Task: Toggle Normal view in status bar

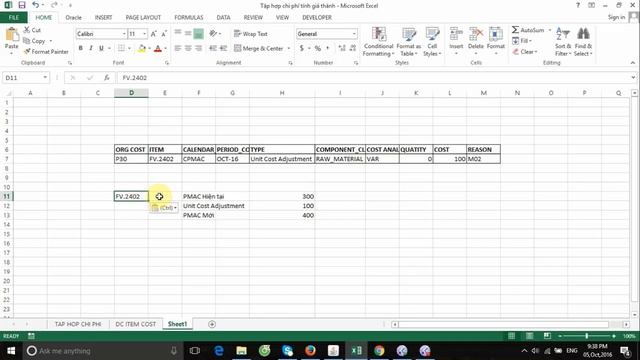Action: 511,336
